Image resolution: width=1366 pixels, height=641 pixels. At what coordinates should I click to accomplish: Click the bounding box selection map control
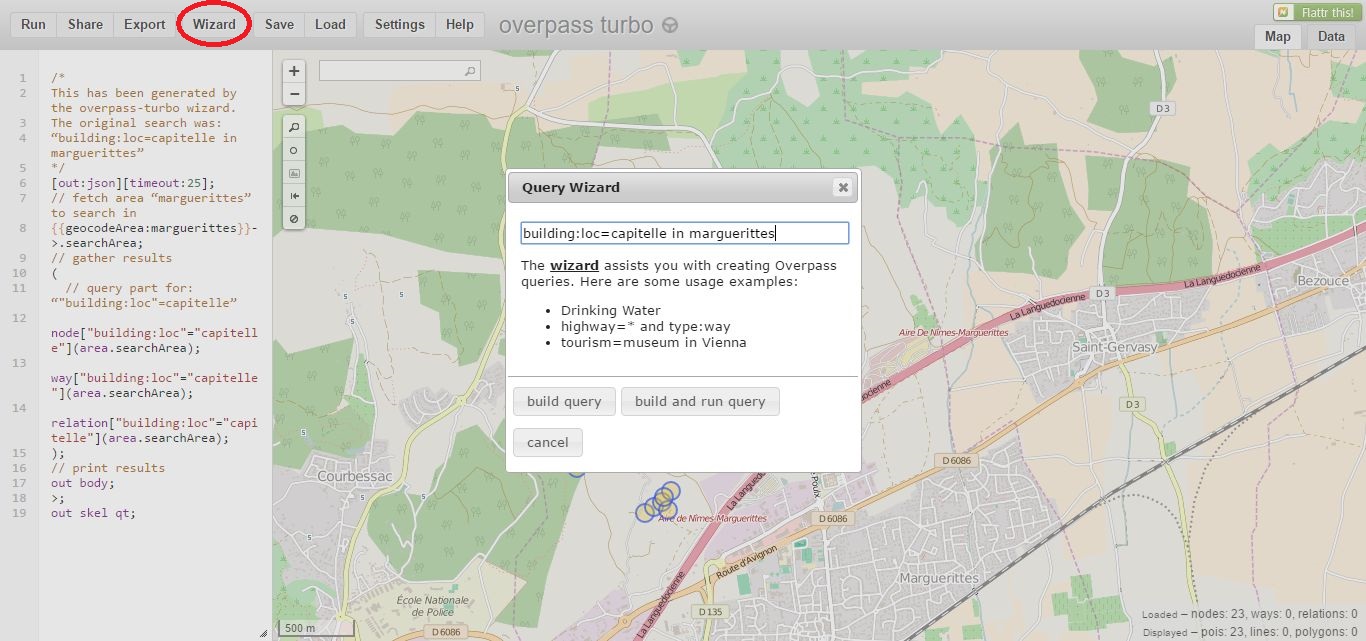pos(294,173)
